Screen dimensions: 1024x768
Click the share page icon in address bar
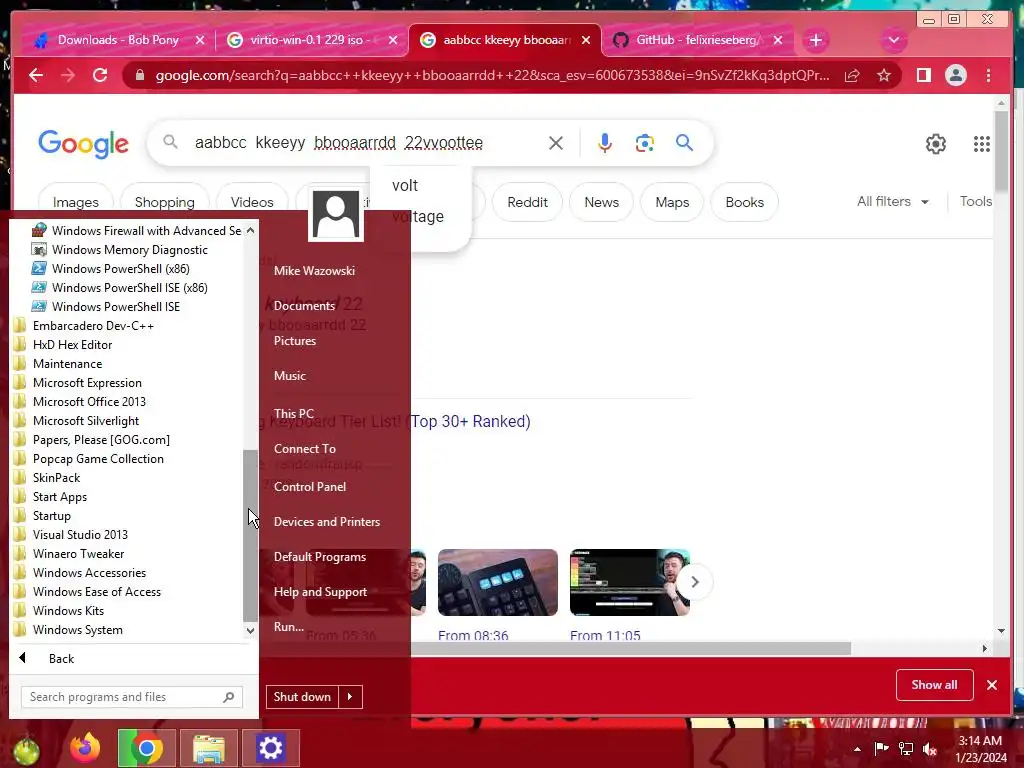point(852,76)
